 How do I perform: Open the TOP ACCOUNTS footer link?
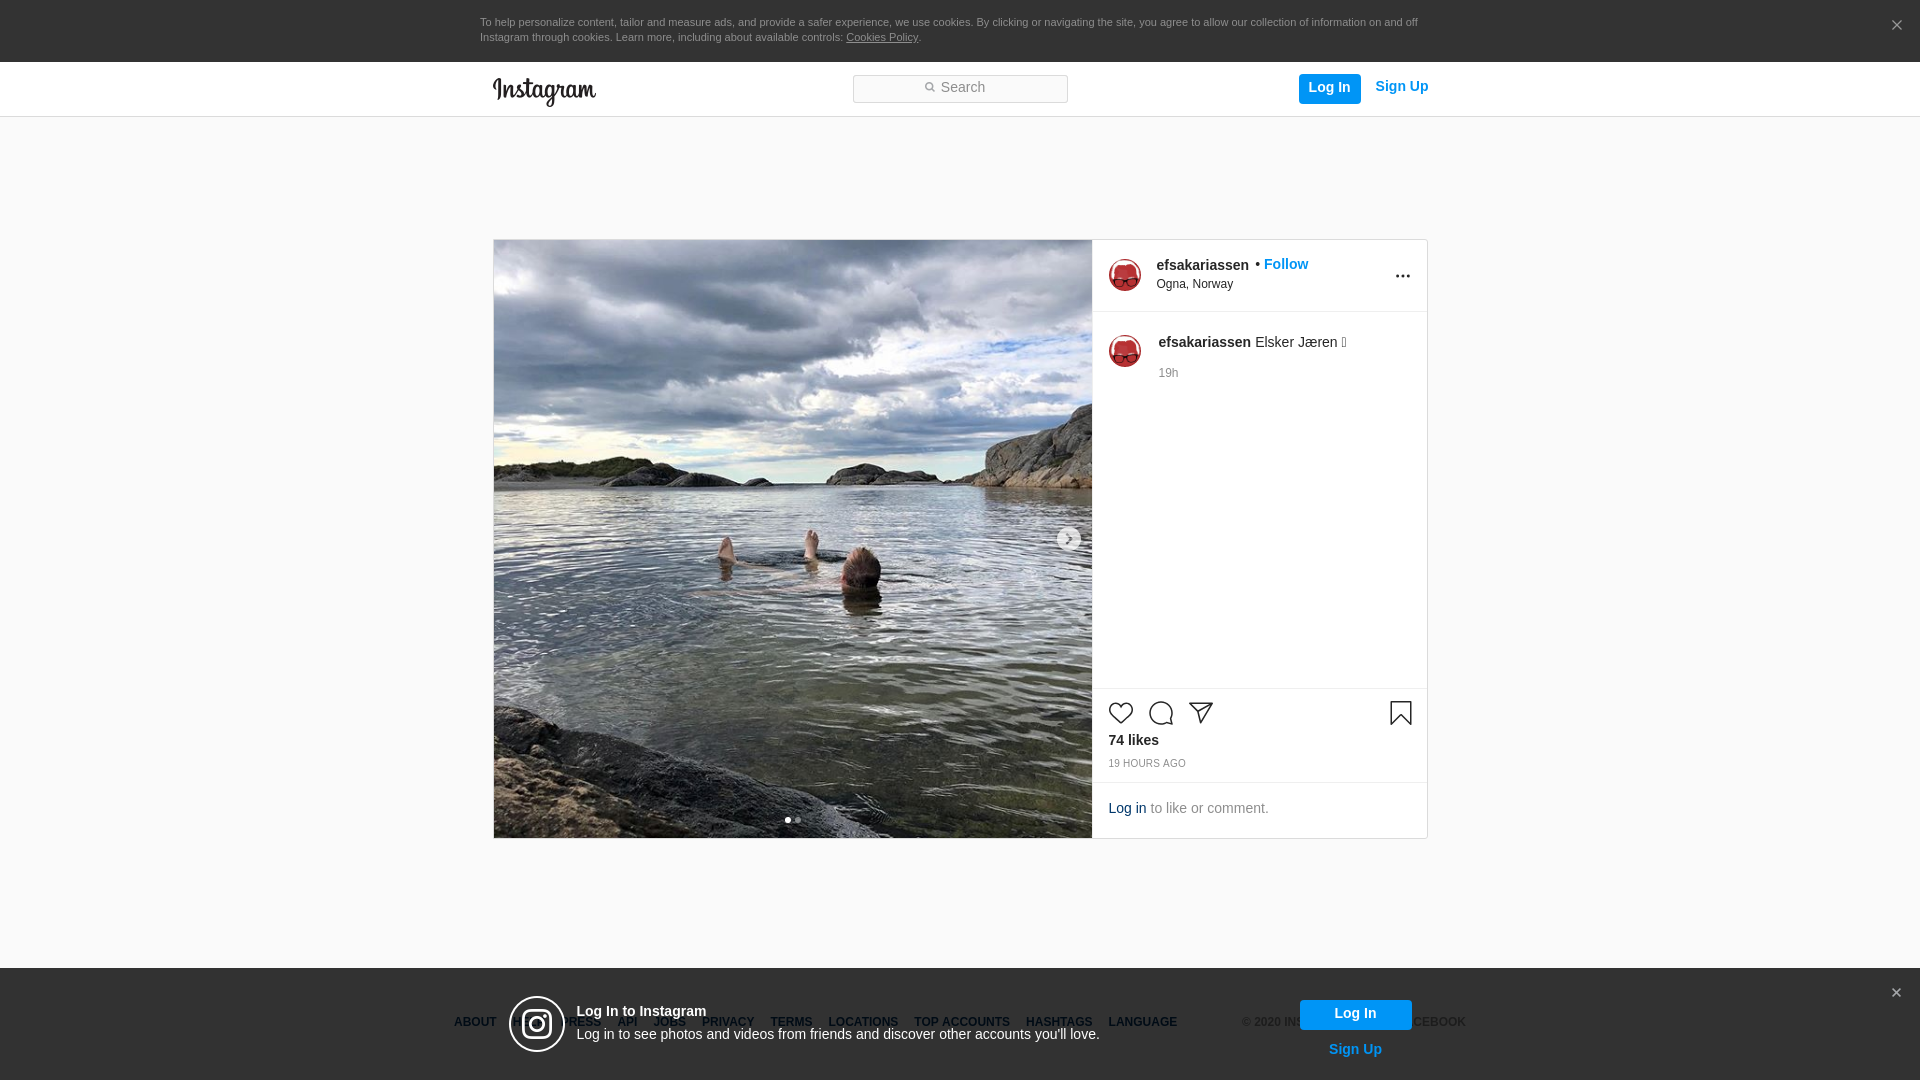point(962,1022)
